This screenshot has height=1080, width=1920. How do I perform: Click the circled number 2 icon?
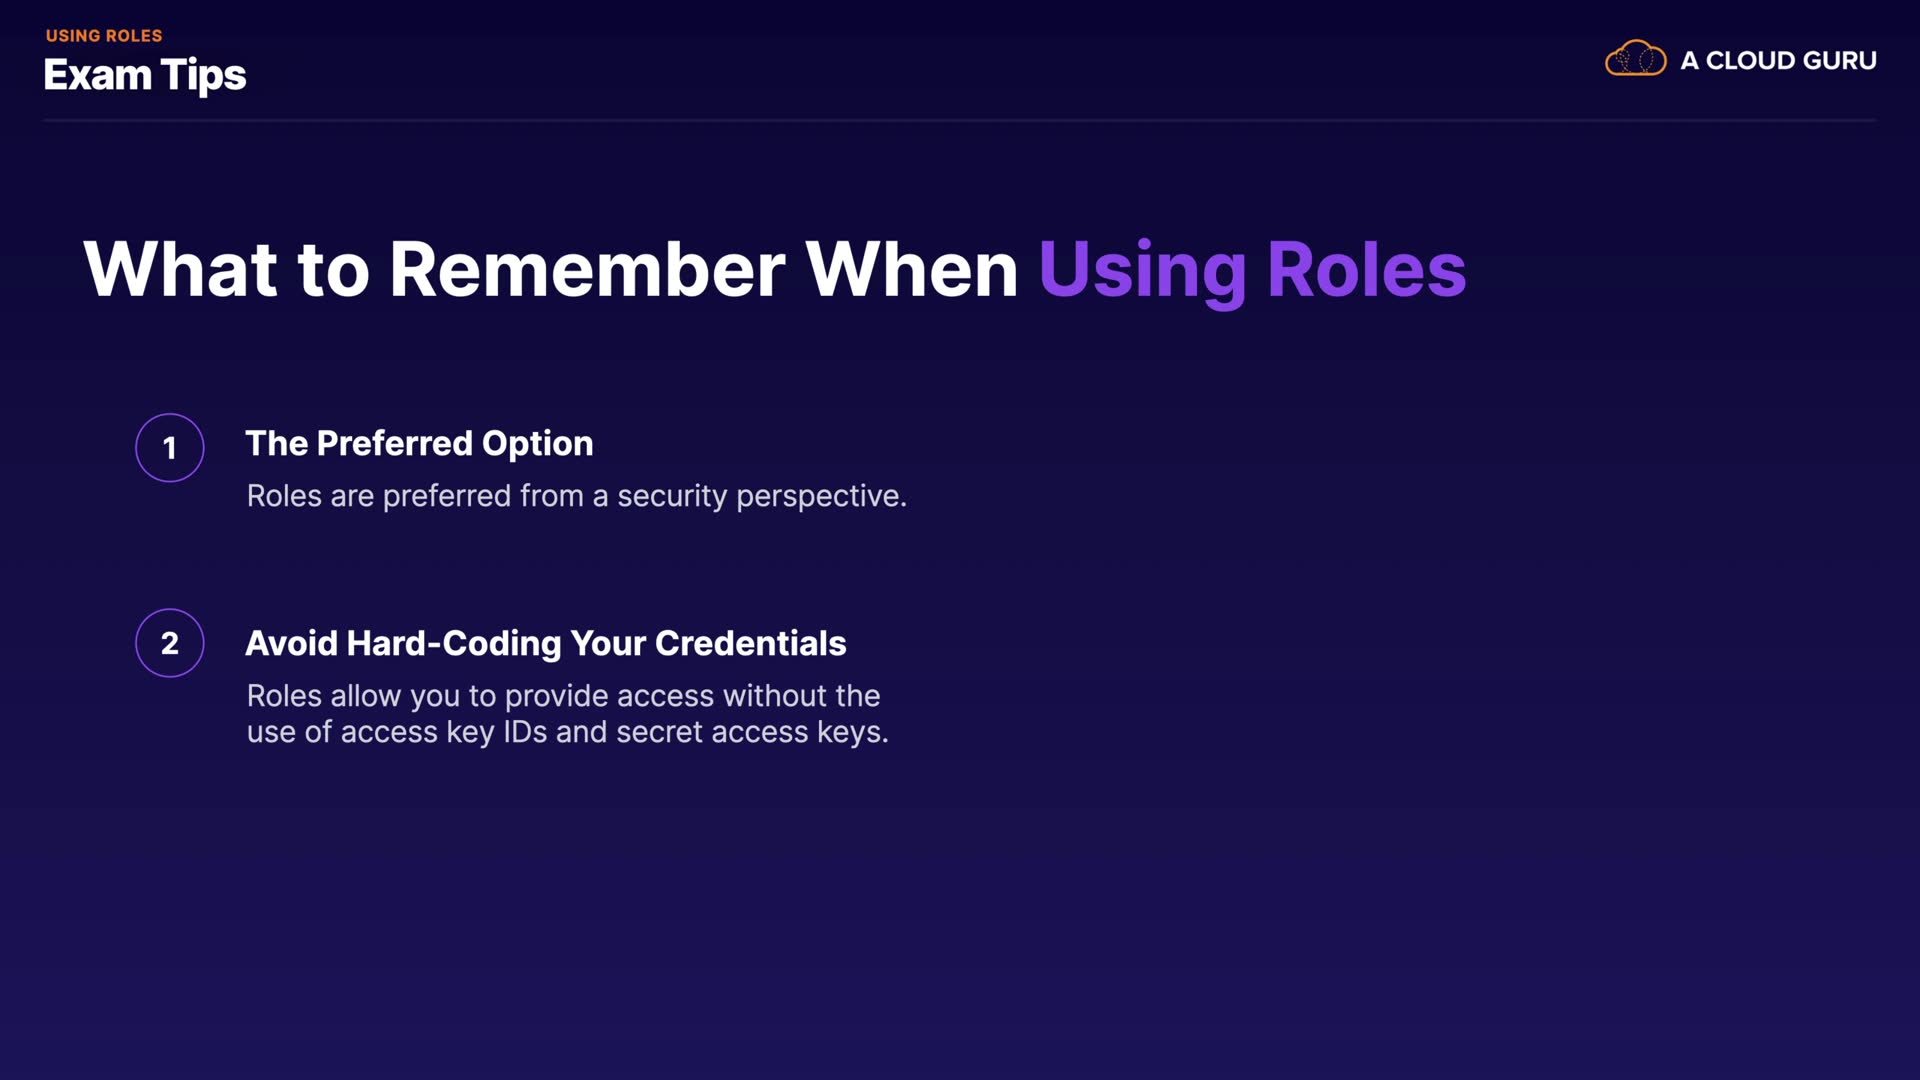[x=170, y=643]
